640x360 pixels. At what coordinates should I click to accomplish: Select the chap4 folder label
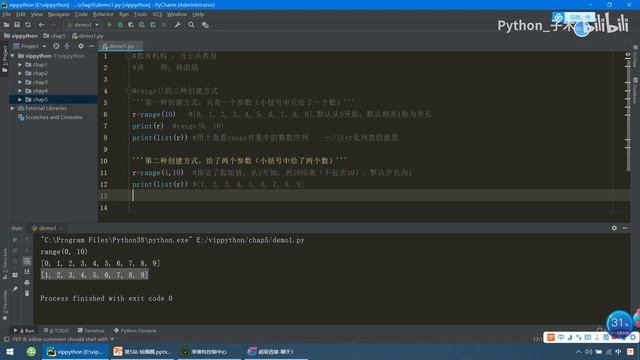coord(40,91)
